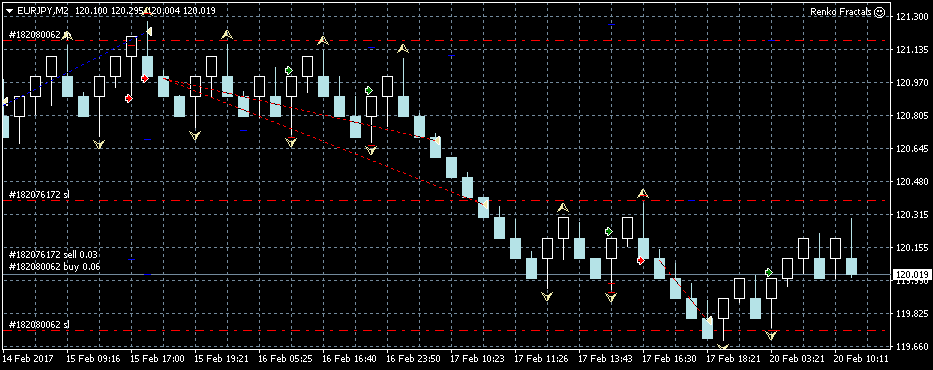Select the top #182080062 take profit line label
Viewport: 933px width, 370px height.
pyautogui.click(x=35, y=35)
